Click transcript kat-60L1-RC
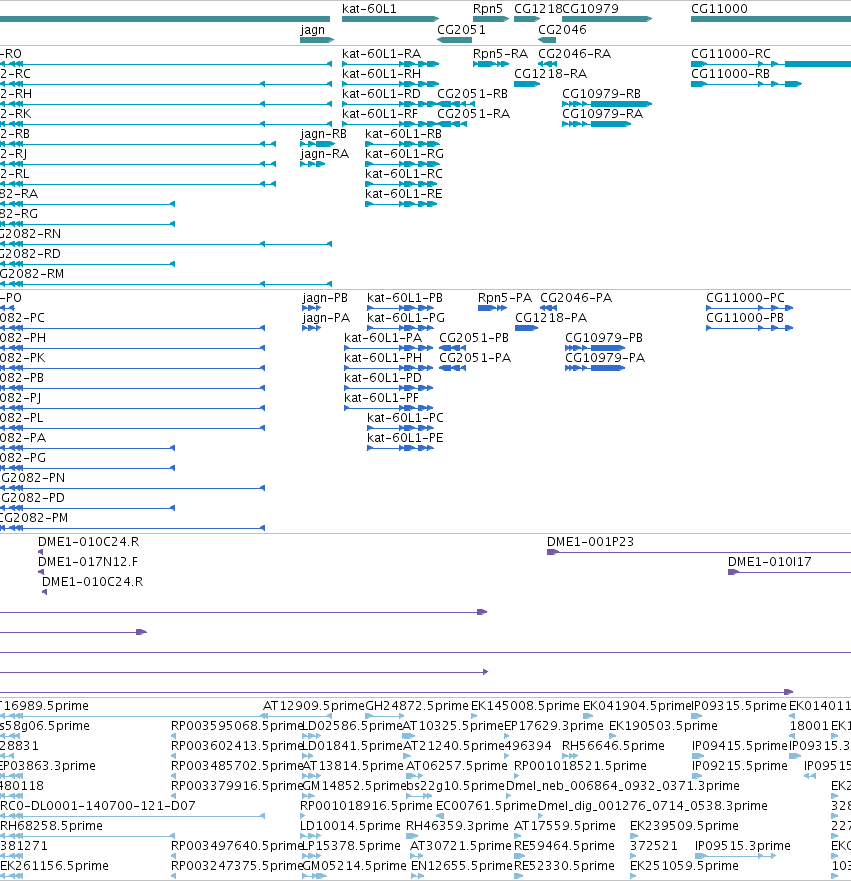This screenshot has height=881, width=851. 404,174
